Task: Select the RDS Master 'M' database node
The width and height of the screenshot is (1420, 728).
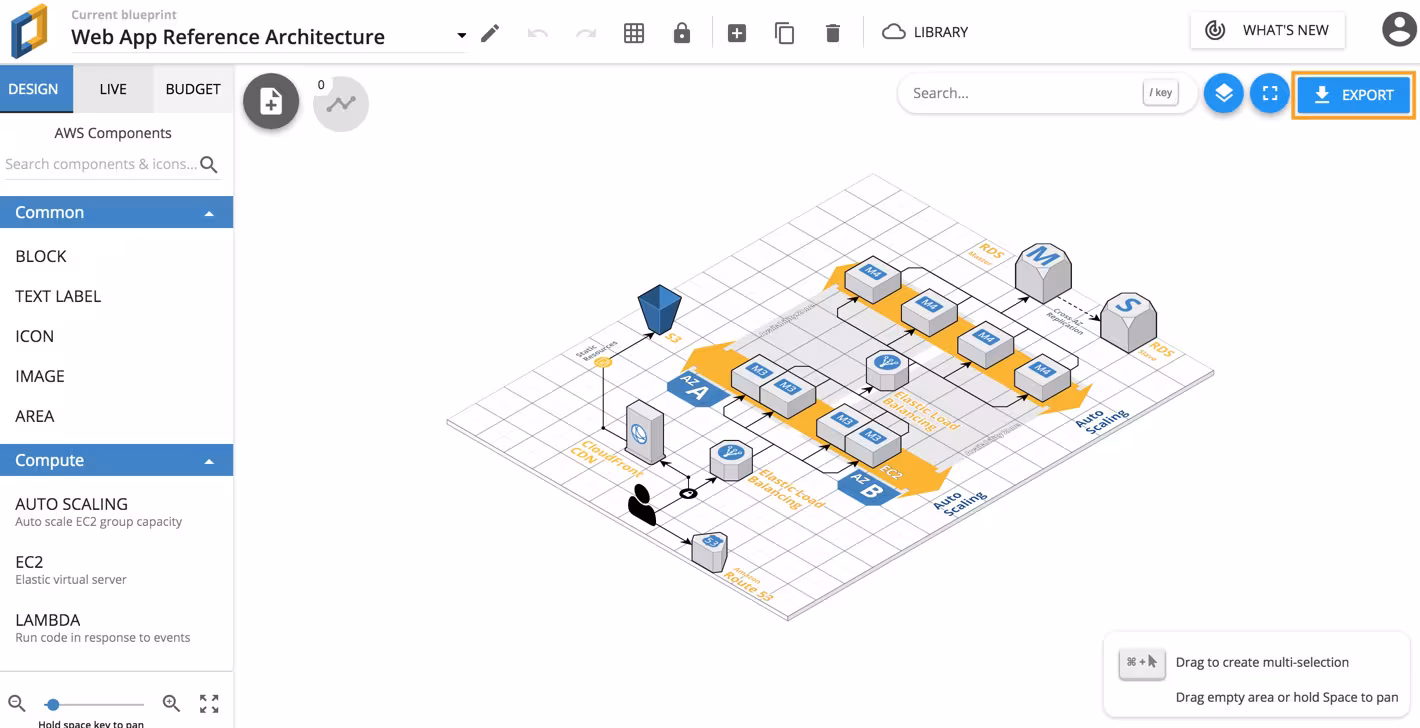Action: tap(1043, 271)
